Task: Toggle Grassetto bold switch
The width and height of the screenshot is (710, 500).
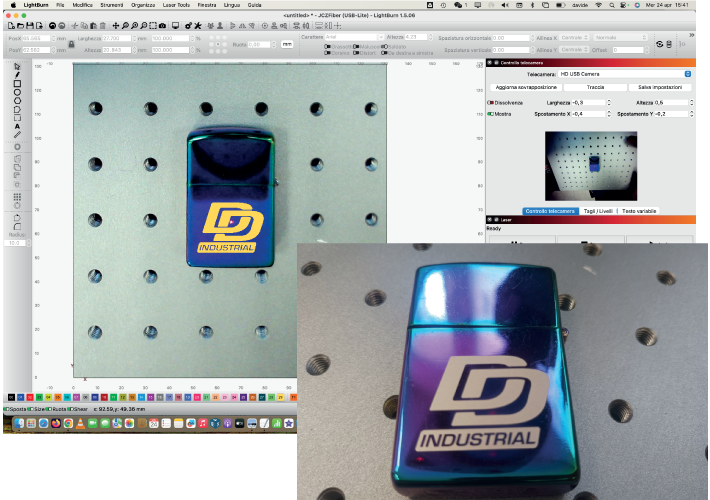Action: (x=327, y=47)
